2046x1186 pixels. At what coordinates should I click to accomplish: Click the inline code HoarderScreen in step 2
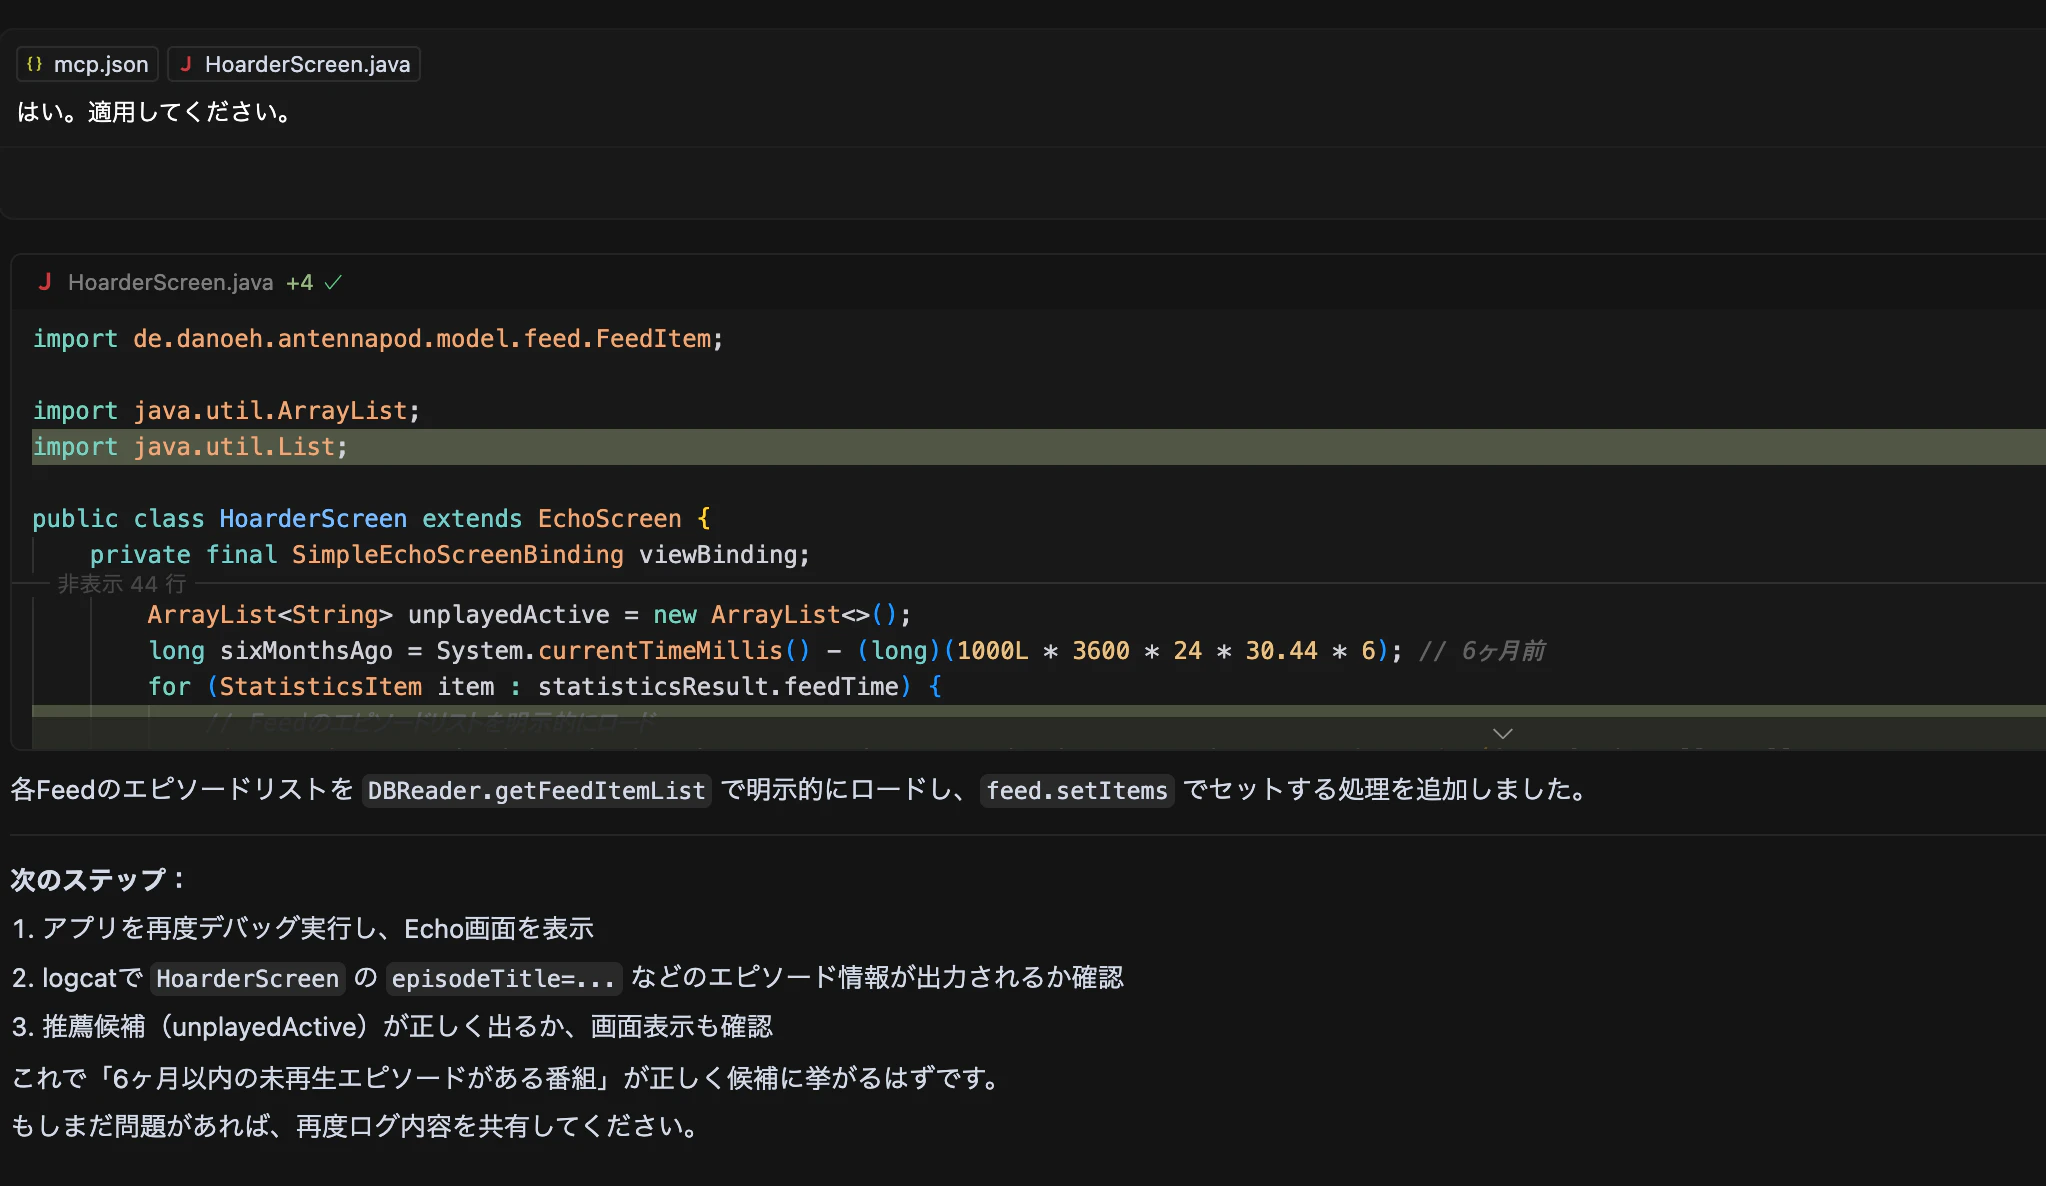248,978
